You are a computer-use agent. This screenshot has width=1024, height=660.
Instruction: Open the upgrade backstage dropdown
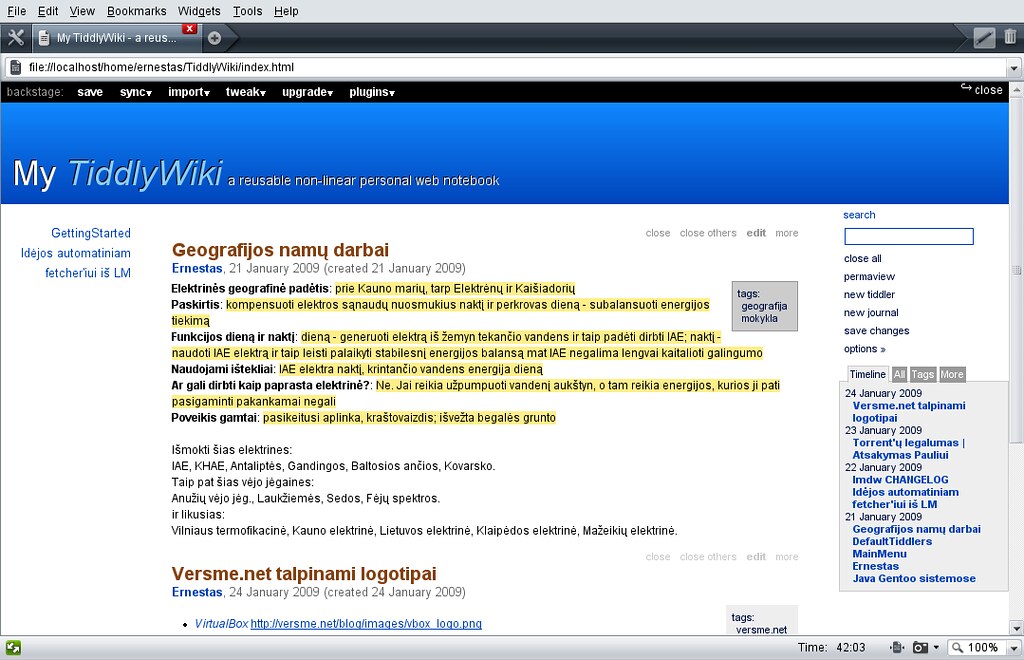point(308,92)
